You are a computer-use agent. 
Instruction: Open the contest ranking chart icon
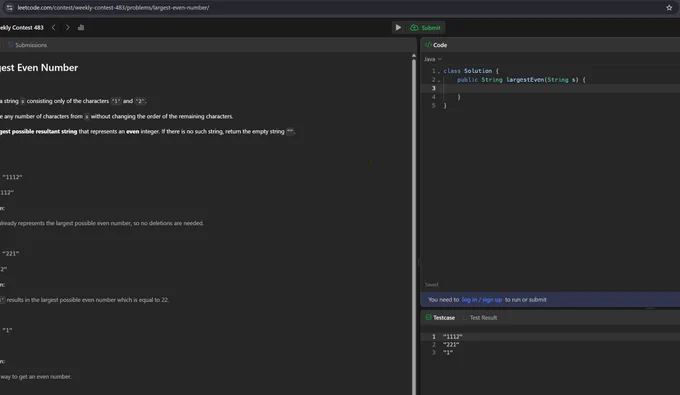pyautogui.click(x=81, y=27)
